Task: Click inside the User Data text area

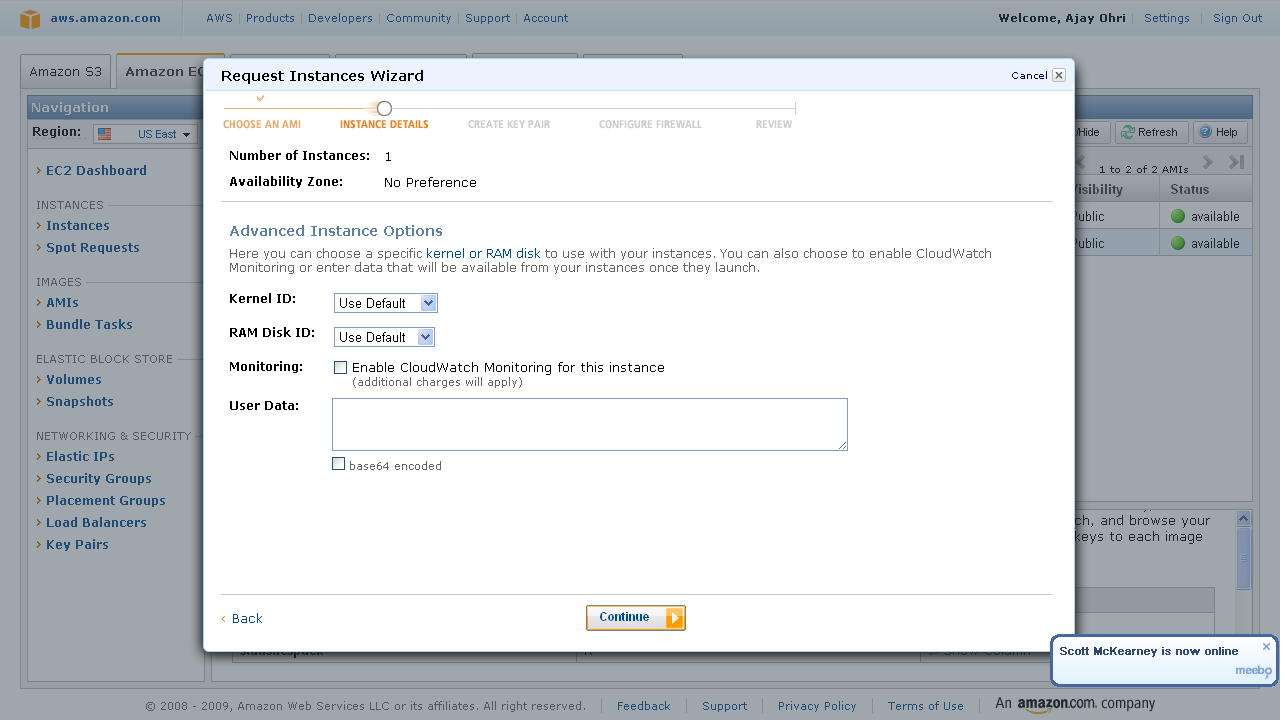Action: click(589, 424)
